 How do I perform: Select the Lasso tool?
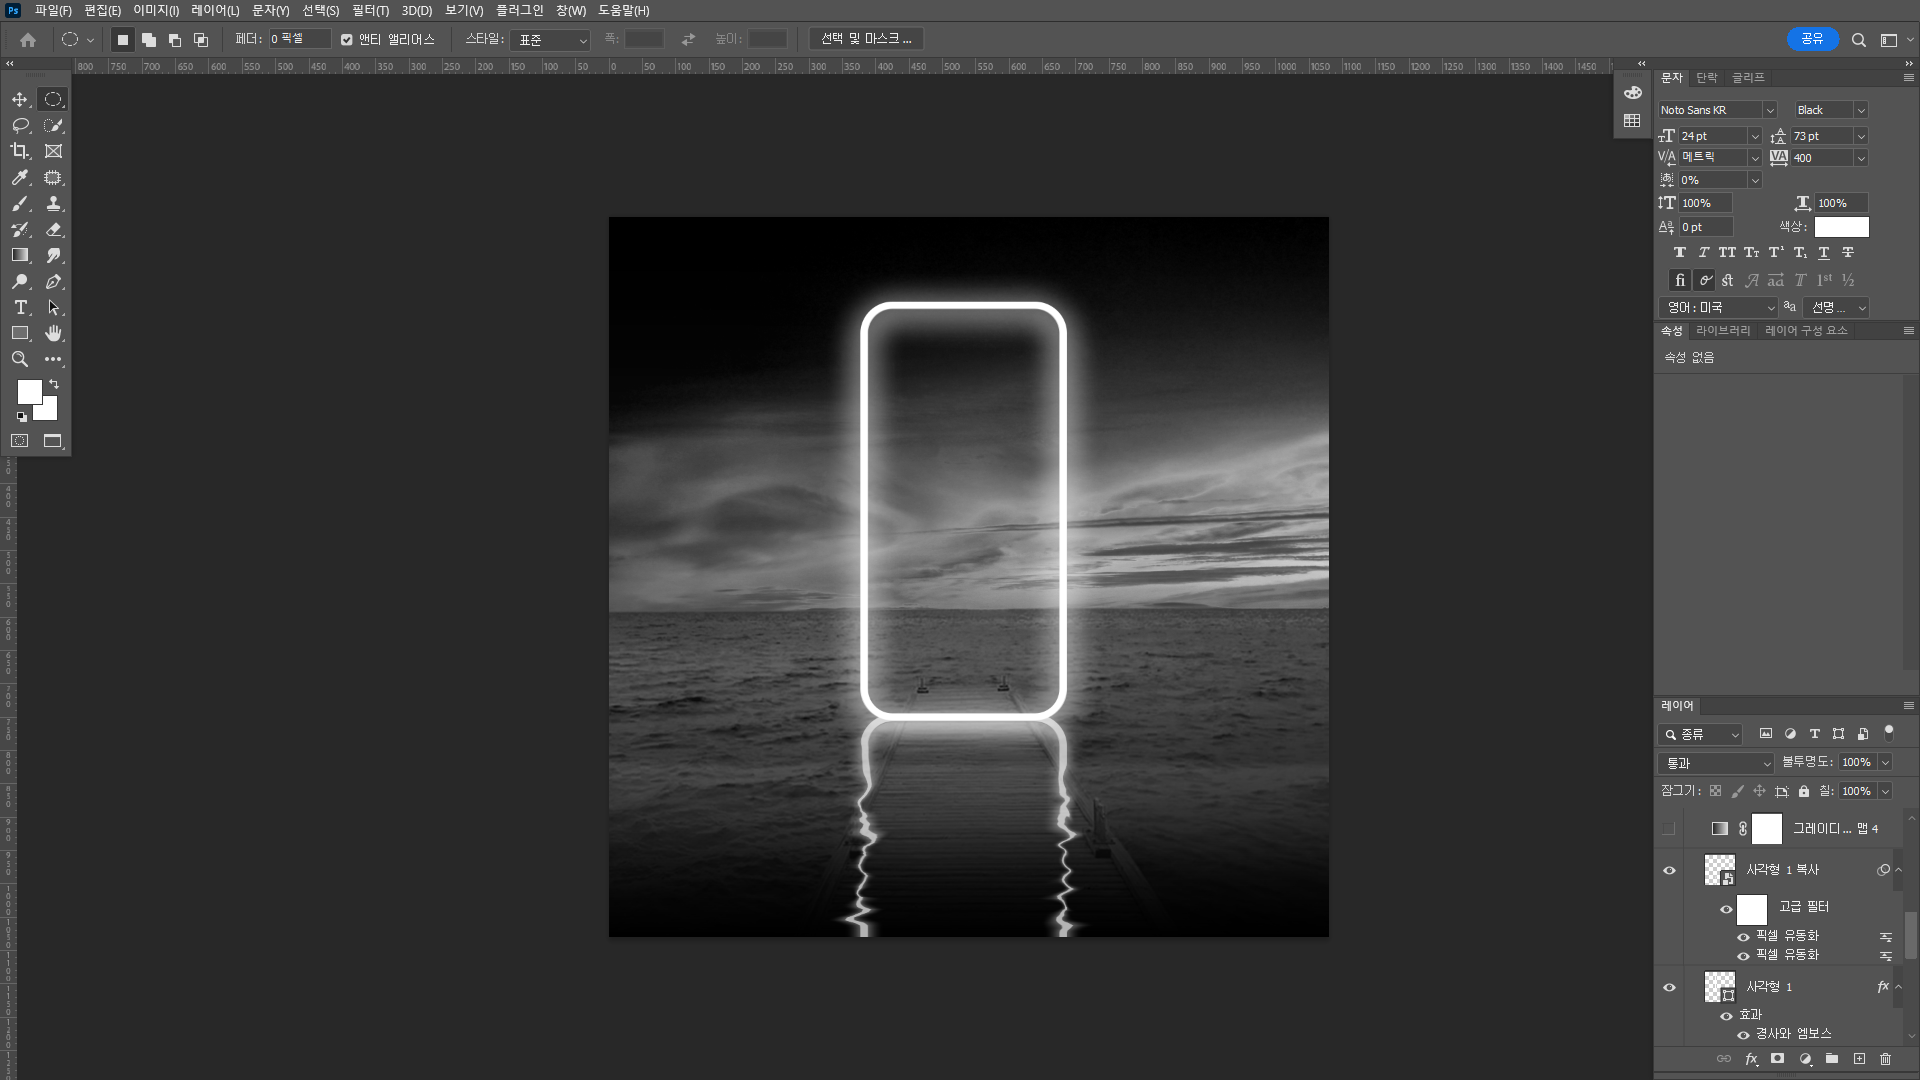coord(19,125)
